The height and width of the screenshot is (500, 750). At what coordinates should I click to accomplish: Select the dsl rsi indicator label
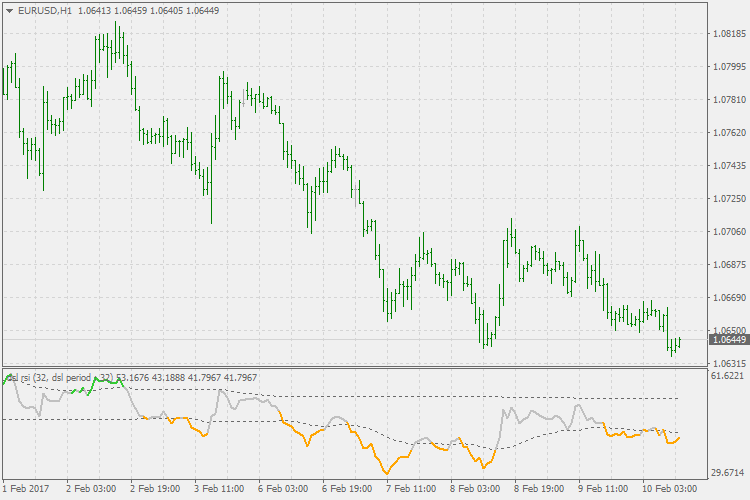coord(60,377)
